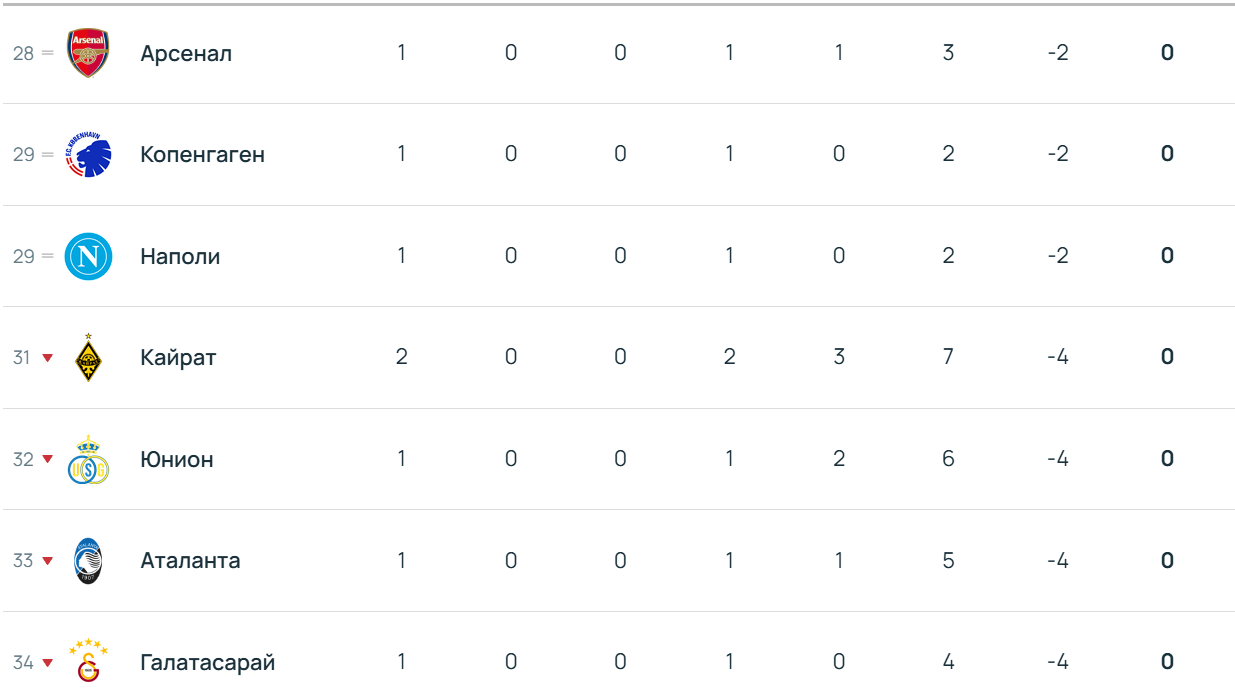The width and height of the screenshot is (1235, 695).
Task: Click the Arsenal club crest icon
Action: tap(88, 53)
